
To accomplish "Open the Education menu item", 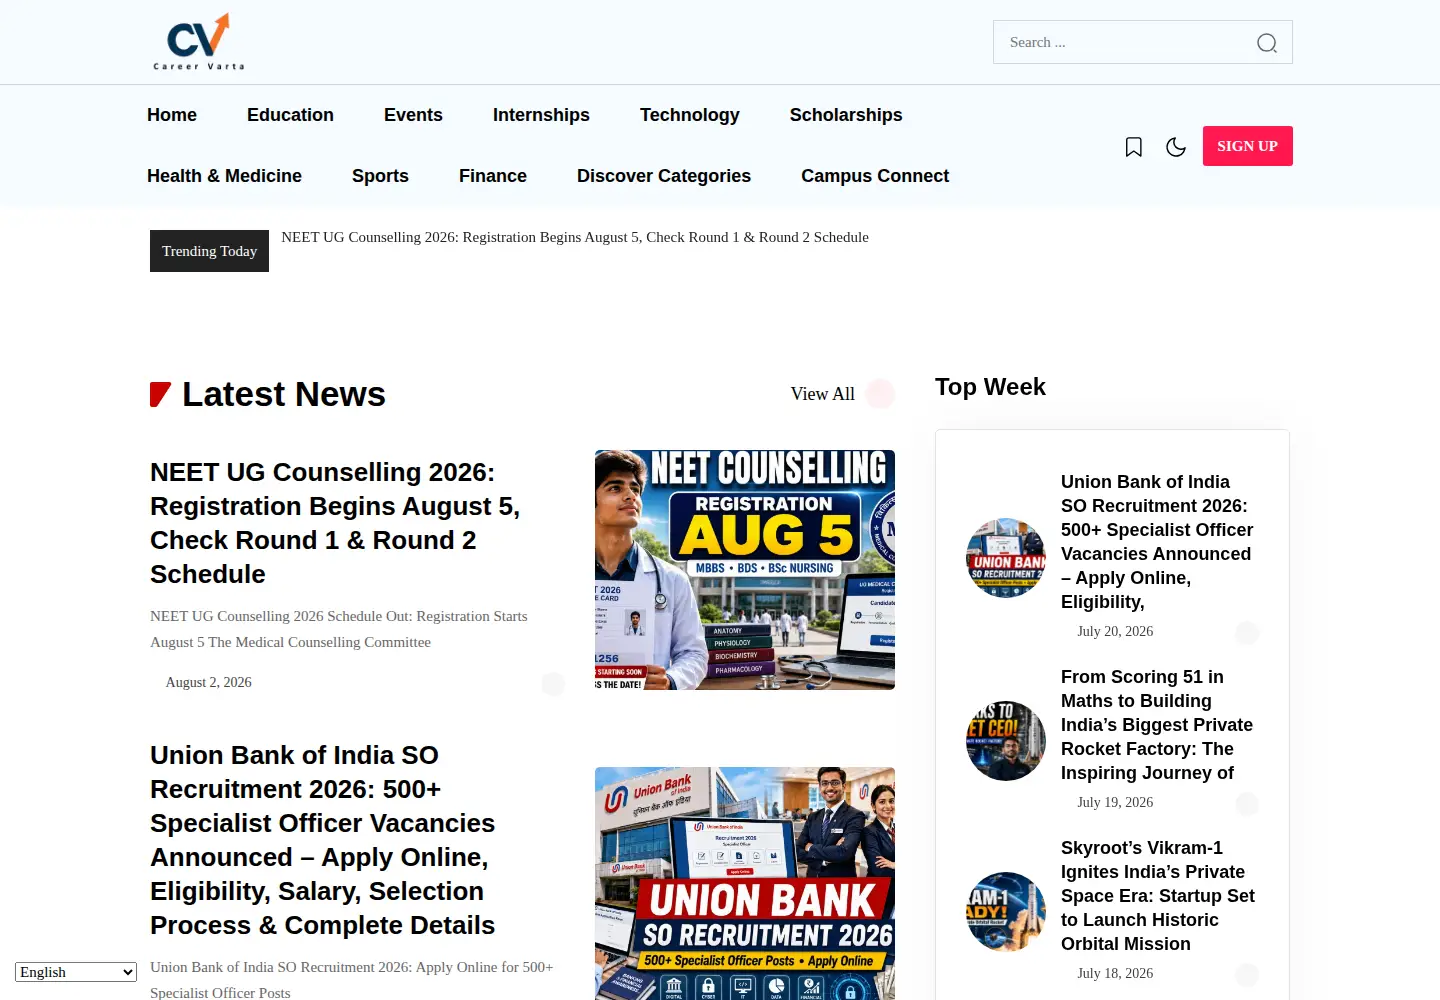I will 290,115.
